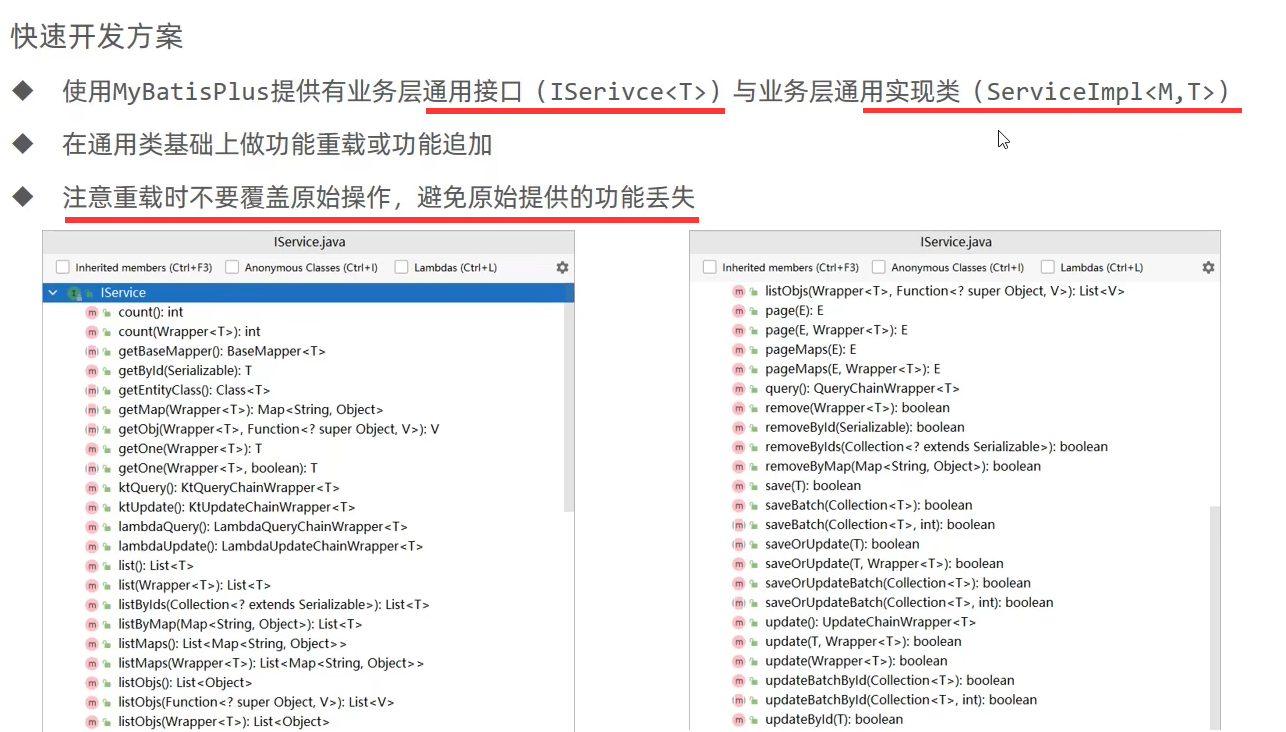Jump to saveOrUpdate(T): boolean method

point(841,545)
